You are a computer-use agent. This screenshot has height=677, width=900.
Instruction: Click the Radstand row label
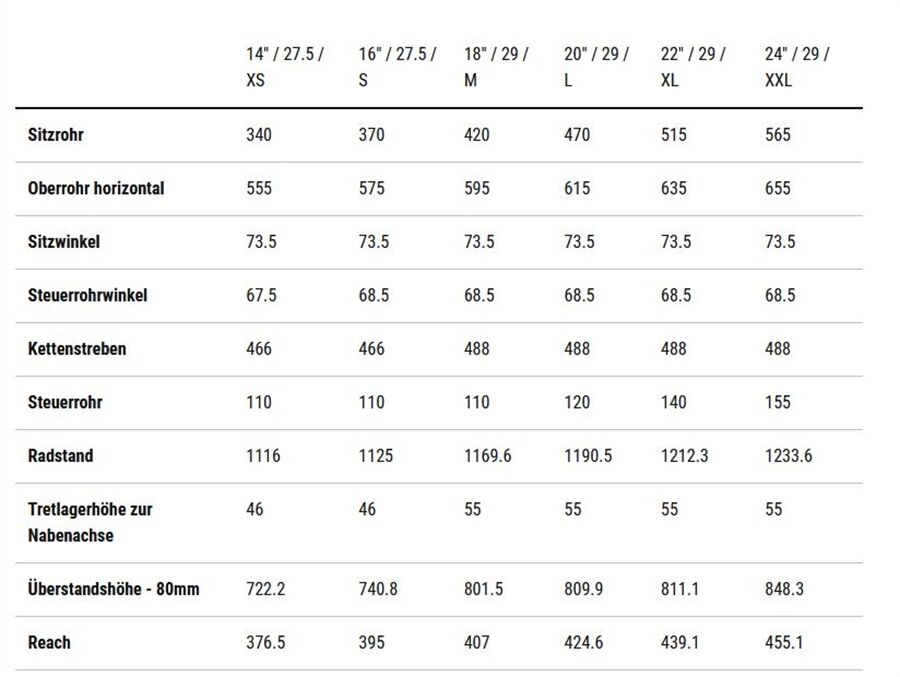tap(60, 456)
